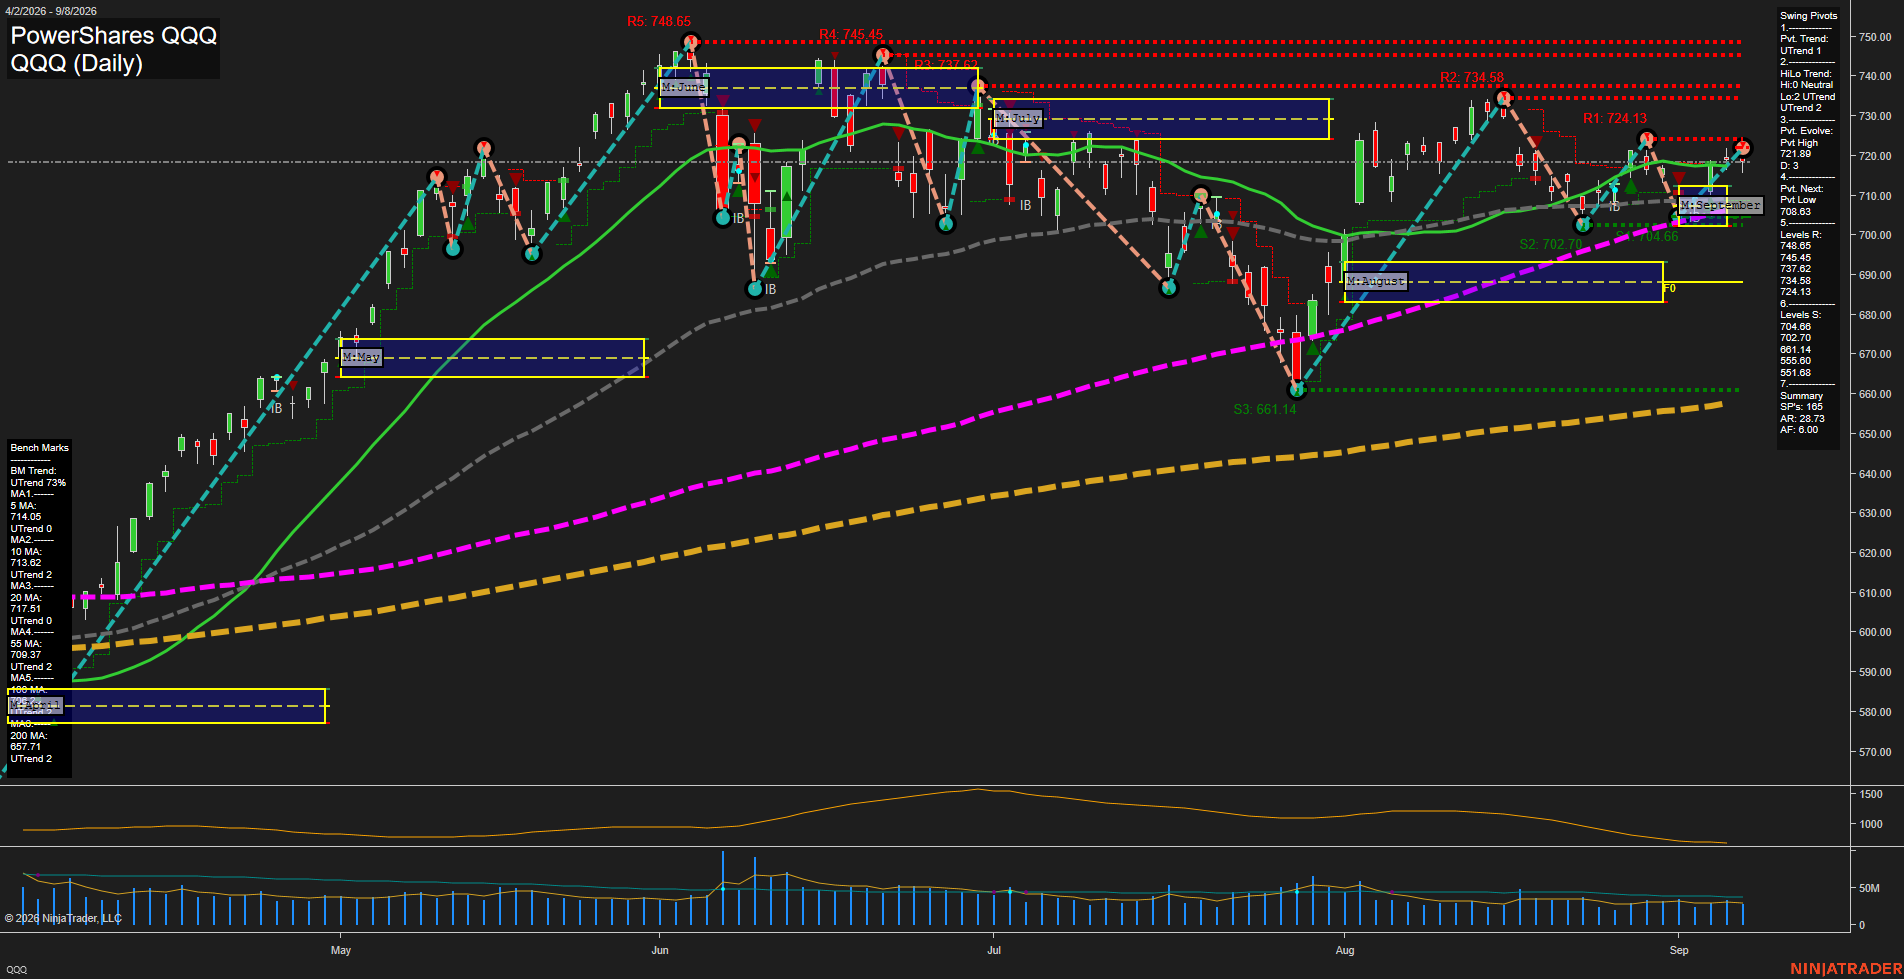Select the HiLo Trend: entry
This screenshot has width=1904, height=979.
coord(1806,74)
